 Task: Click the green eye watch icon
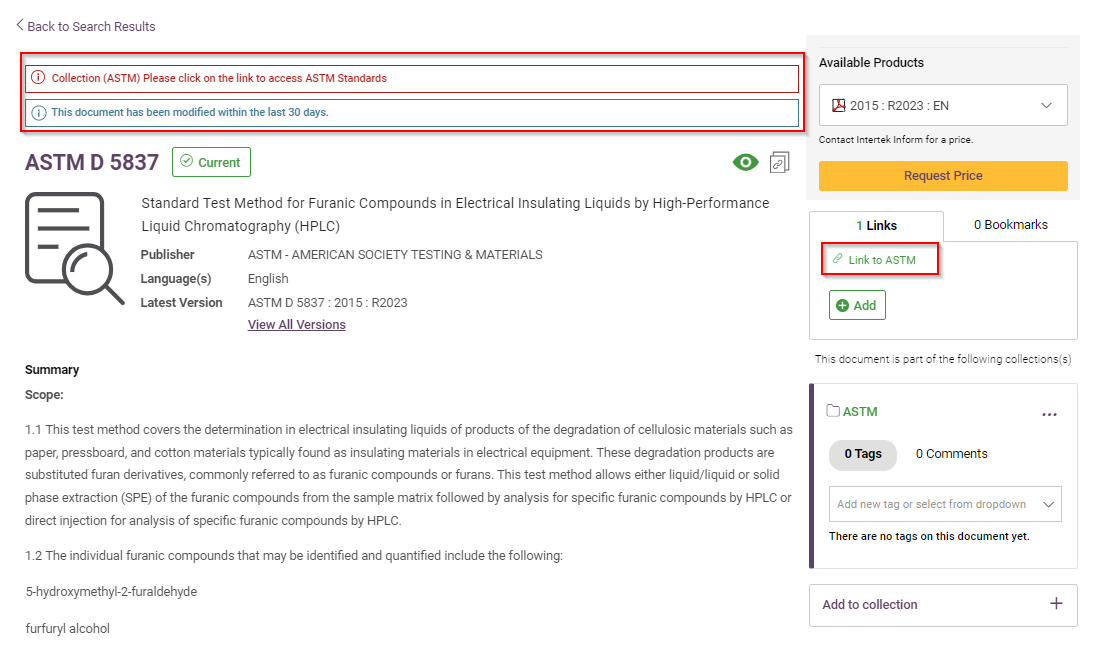click(x=745, y=162)
